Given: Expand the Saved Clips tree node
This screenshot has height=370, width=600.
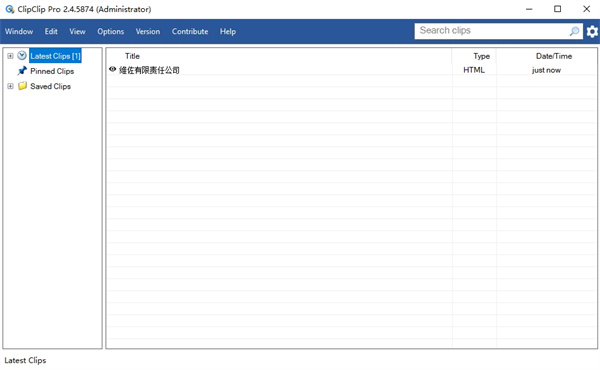Looking at the screenshot, I should click(x=10, y=86).
